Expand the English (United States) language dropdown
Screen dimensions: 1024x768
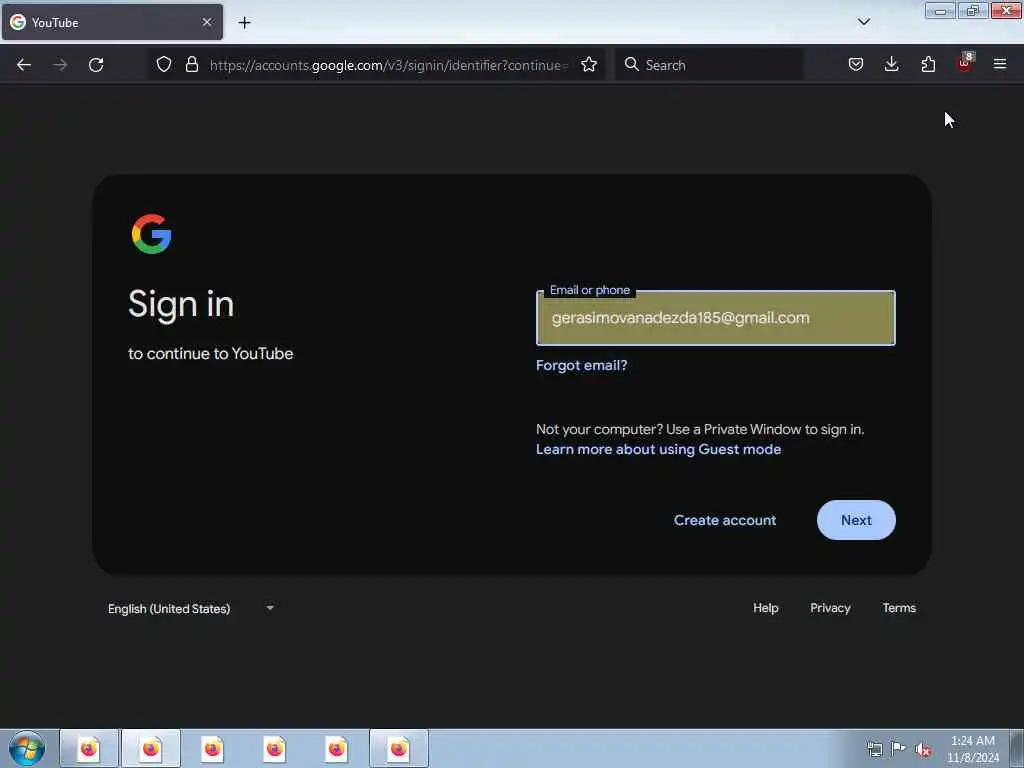(x=191, y=609)
